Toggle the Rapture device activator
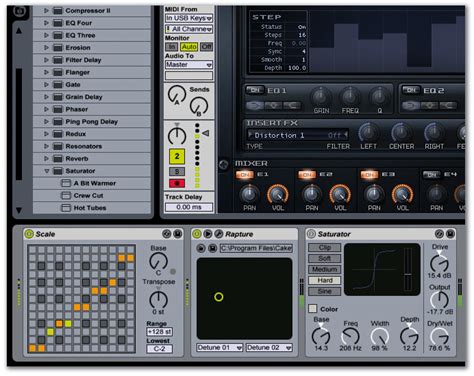 [197, 234]
